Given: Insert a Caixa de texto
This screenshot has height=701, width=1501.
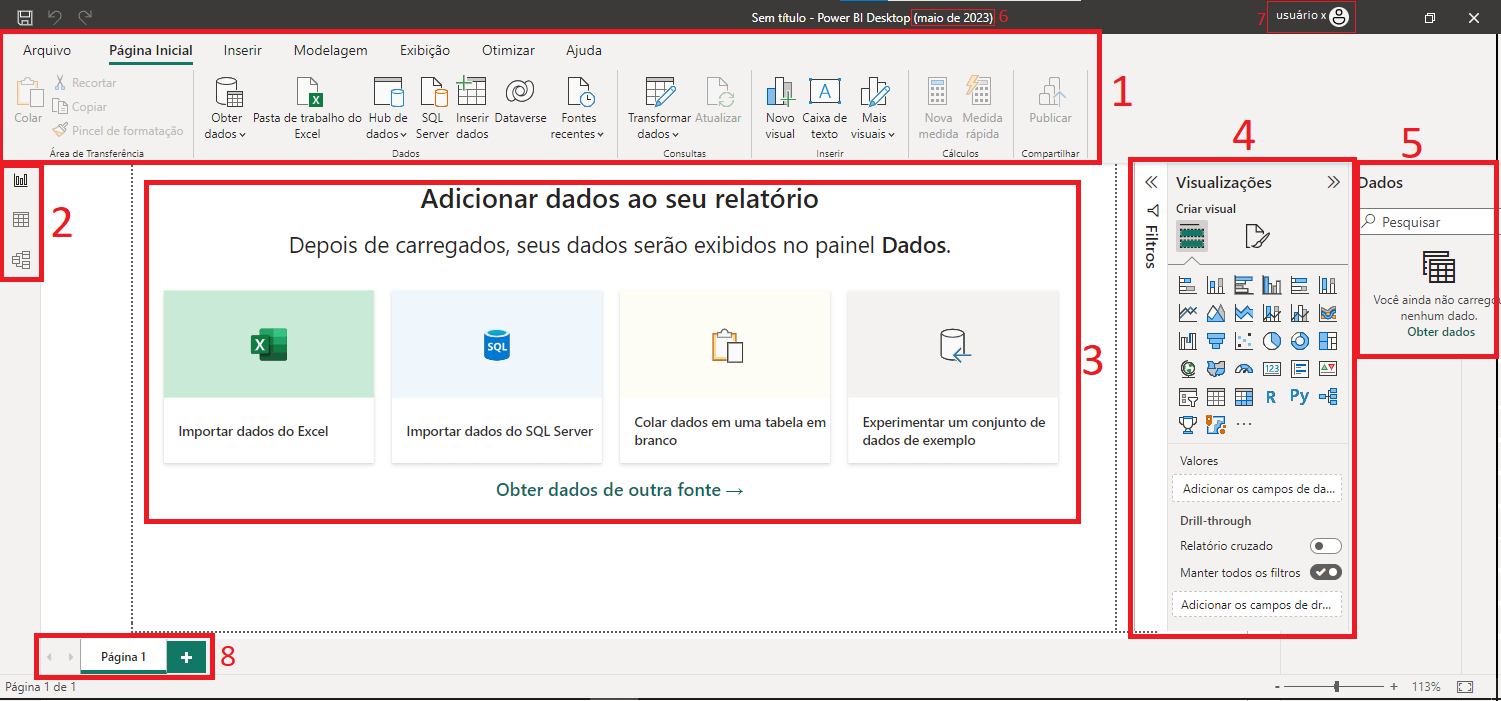Looking at the screenshot, I should point(825,108).
